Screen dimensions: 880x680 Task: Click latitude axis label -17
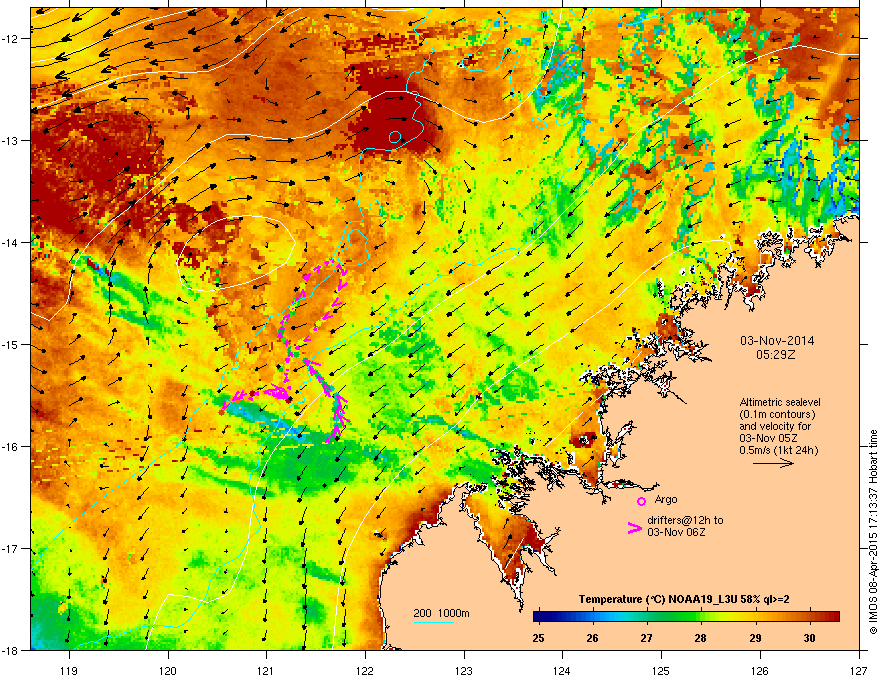click(x=10, y=548)
